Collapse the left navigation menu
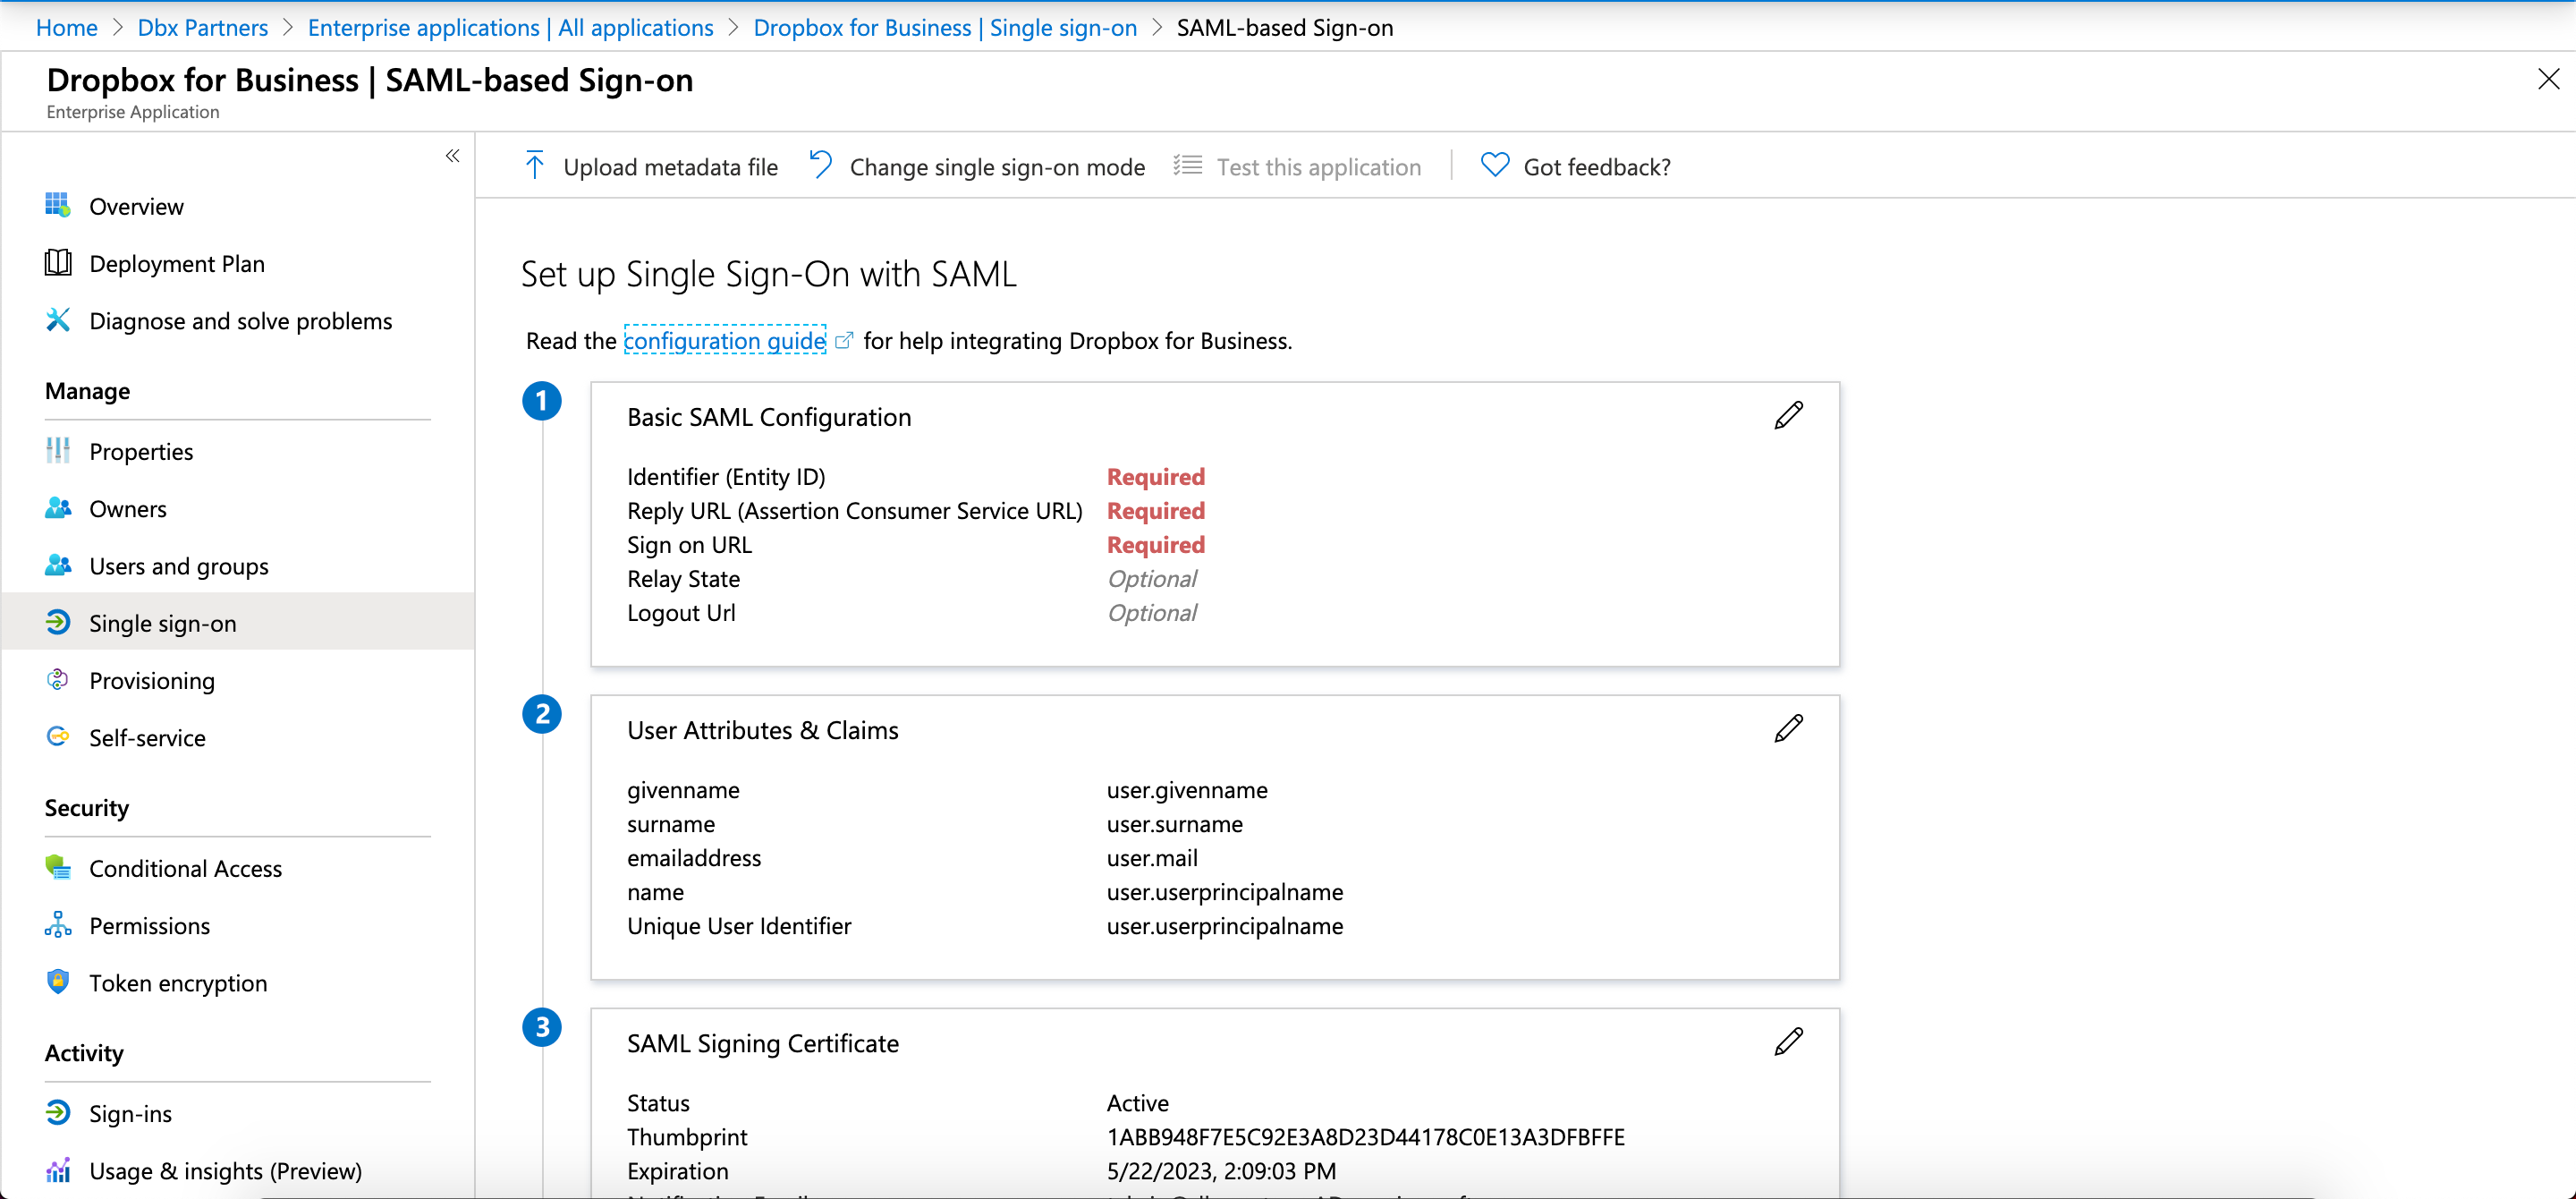 click(452, 156)
